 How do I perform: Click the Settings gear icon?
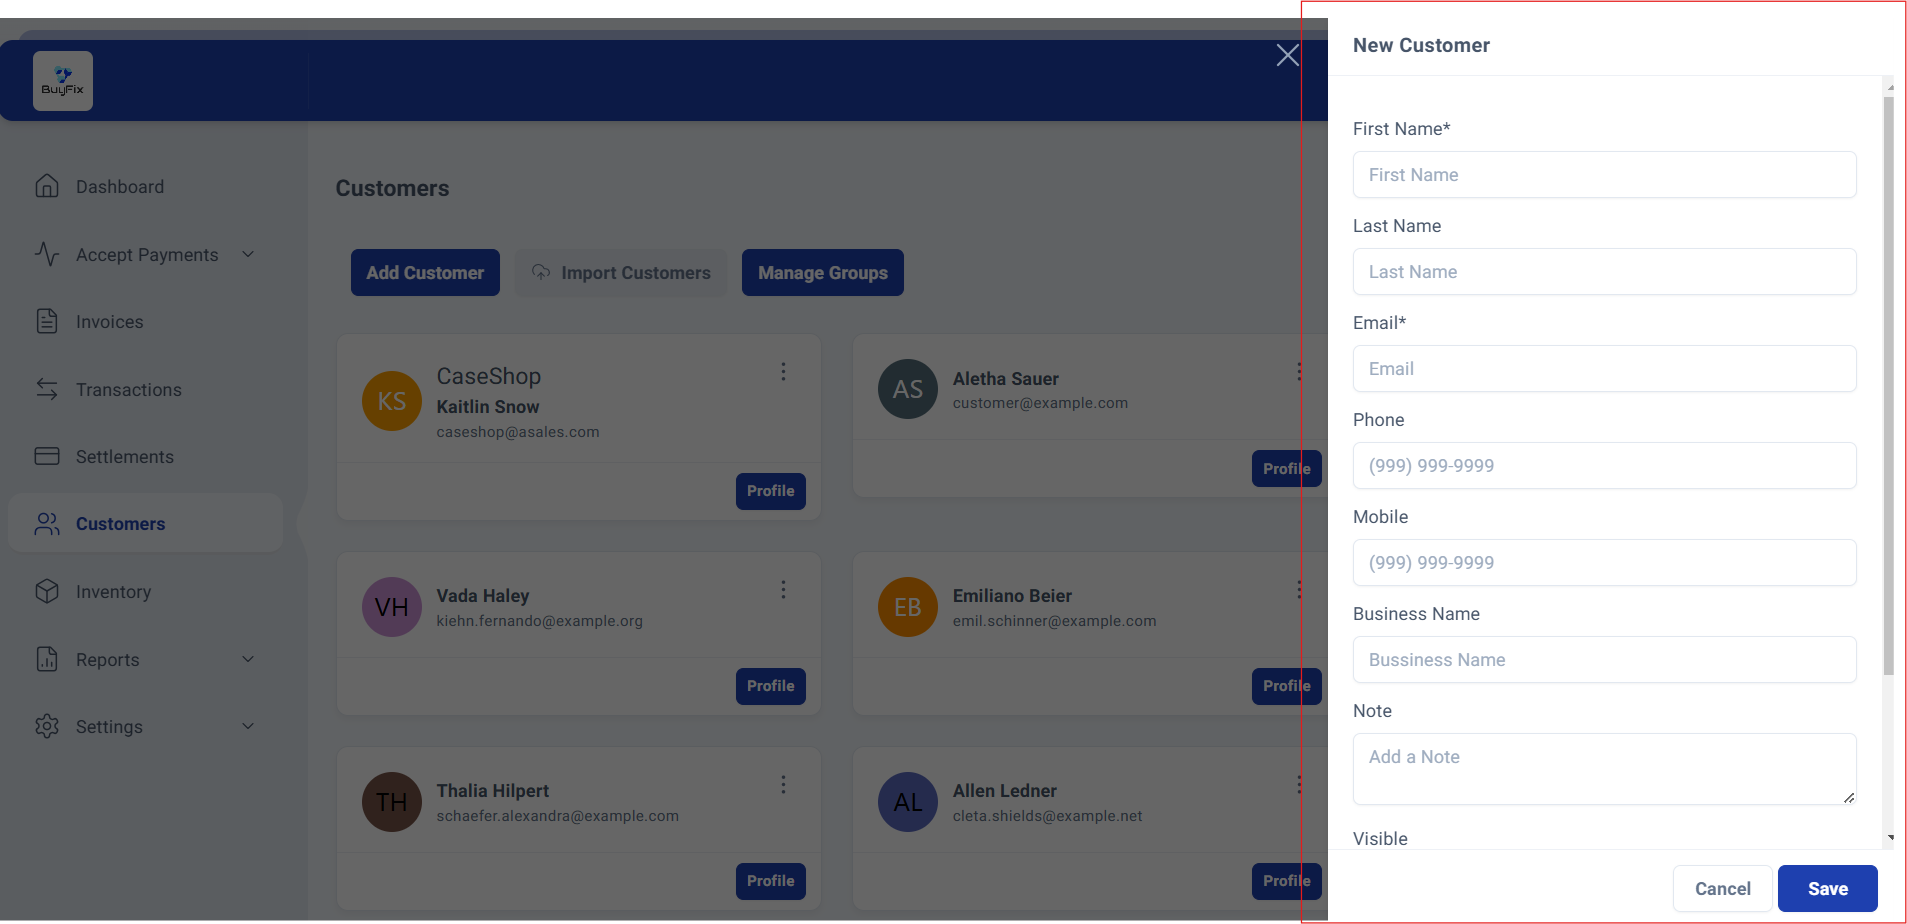[x=47, y=726]
